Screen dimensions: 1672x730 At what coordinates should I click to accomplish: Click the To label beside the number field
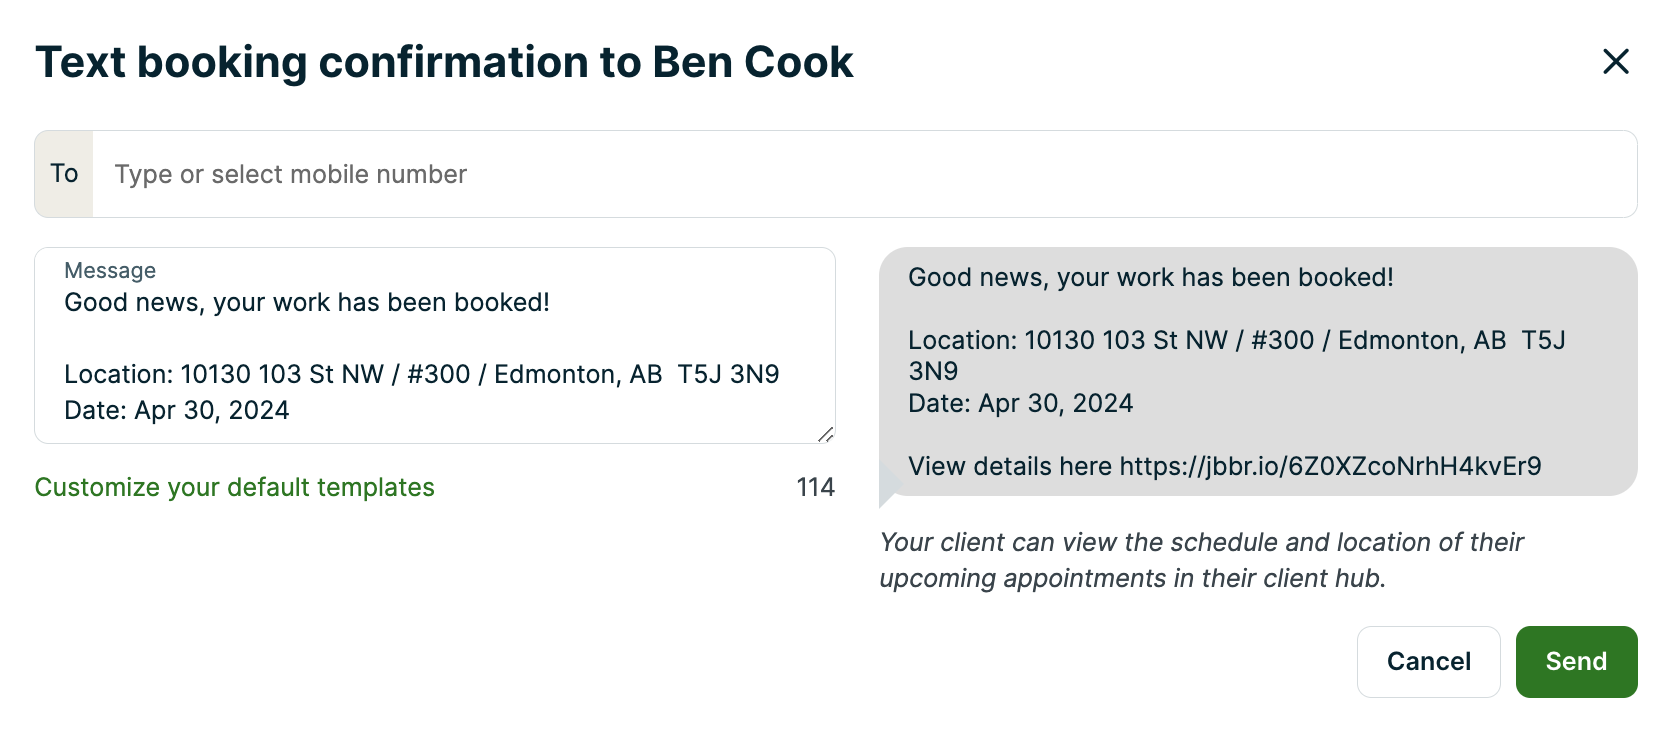(x=63, y=173)
